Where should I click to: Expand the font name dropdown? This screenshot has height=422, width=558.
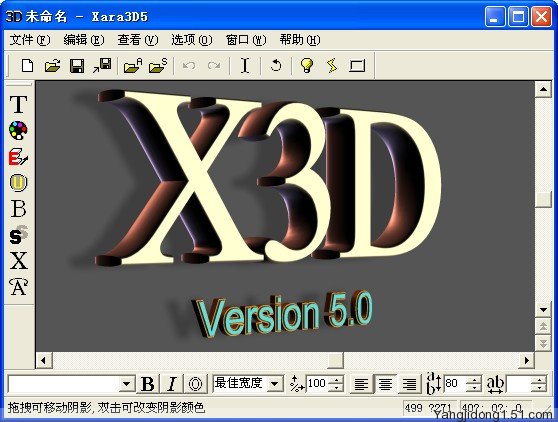pos(126,384)
